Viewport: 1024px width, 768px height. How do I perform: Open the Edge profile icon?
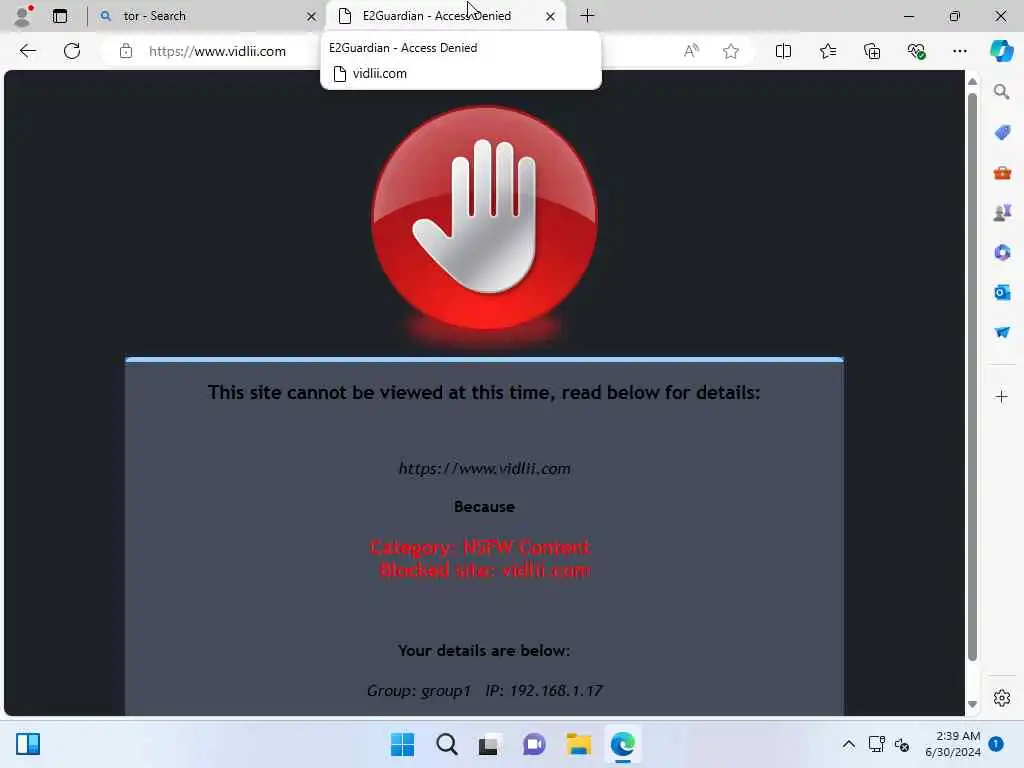pos(23,16)
